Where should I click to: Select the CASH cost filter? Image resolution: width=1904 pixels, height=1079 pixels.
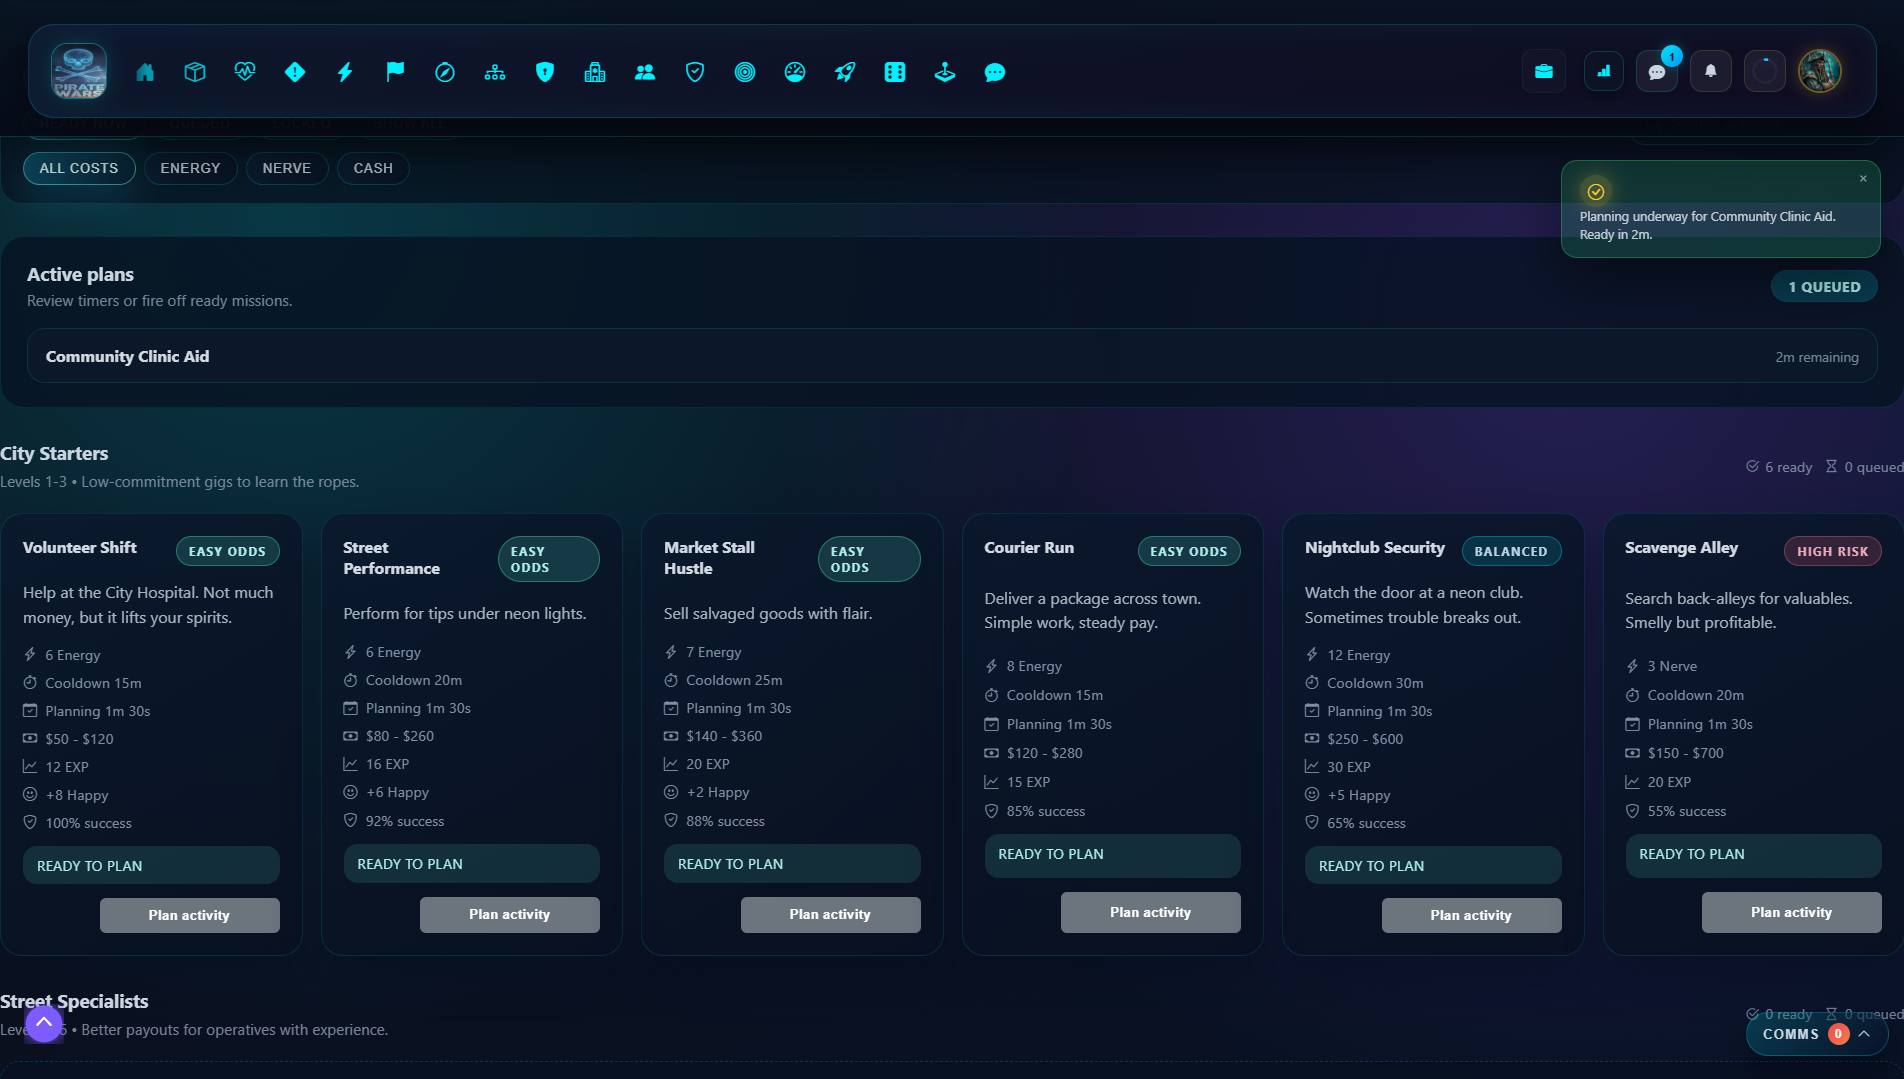[x=373, y=168]
